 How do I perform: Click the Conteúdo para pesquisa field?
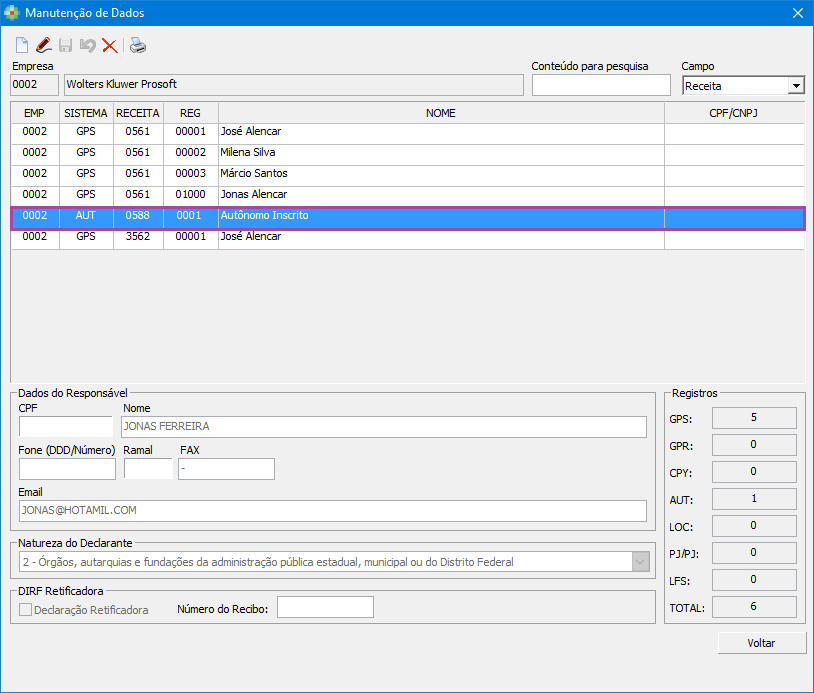pyautogui.click(x=600, y=86)
